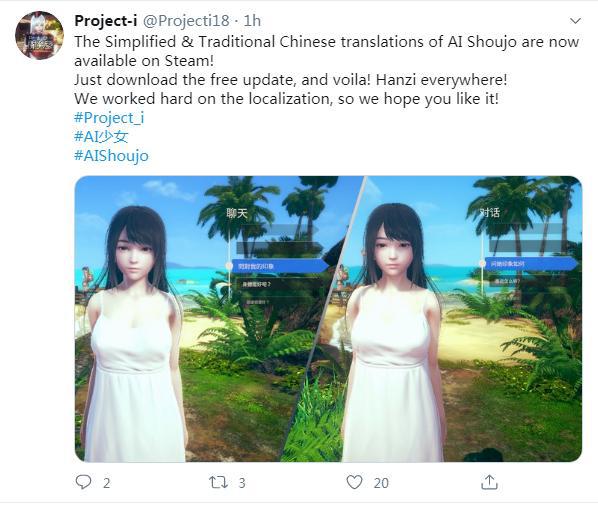The width and height of the screenshot is (598, 505).
Task: Open the #AIShoujo hashtag
Action: tap(111, 156)
